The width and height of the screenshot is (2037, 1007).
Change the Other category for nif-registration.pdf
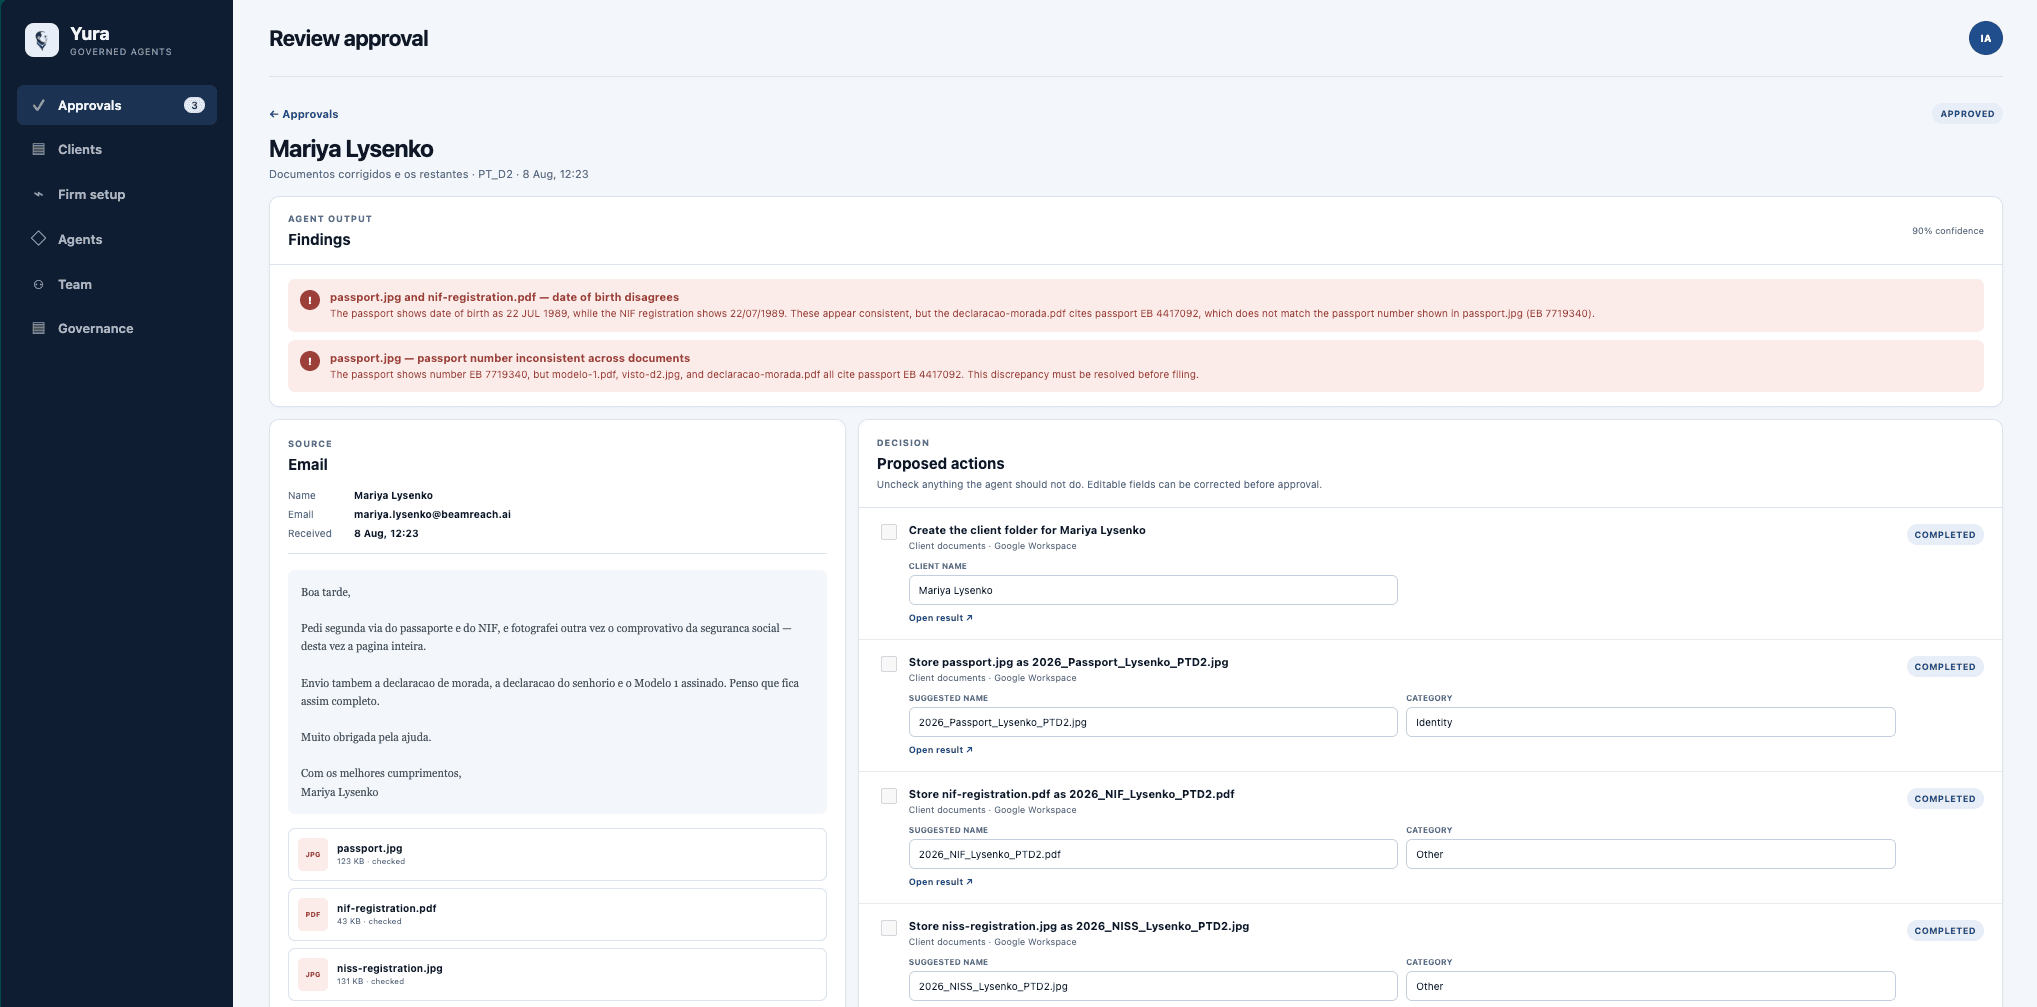[x=1651, y=854]
